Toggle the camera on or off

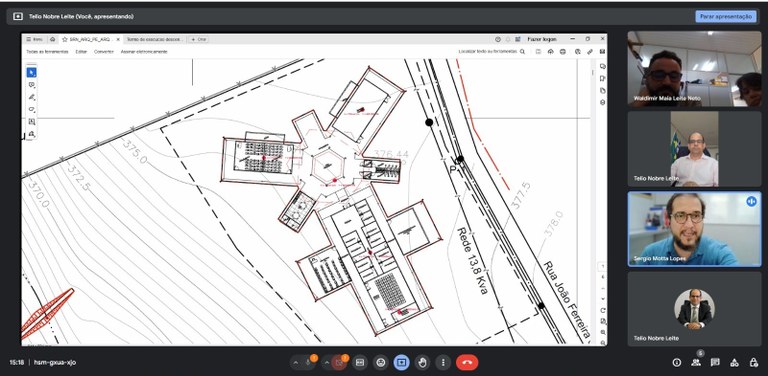pyautogui.click(x=339, y=363)
